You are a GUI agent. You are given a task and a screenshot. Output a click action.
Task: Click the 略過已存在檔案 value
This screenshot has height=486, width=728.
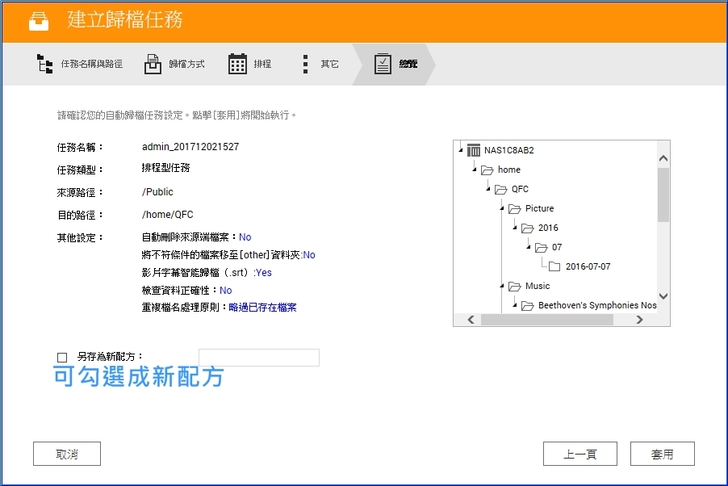pyautogui.click(x=263, y=307)
